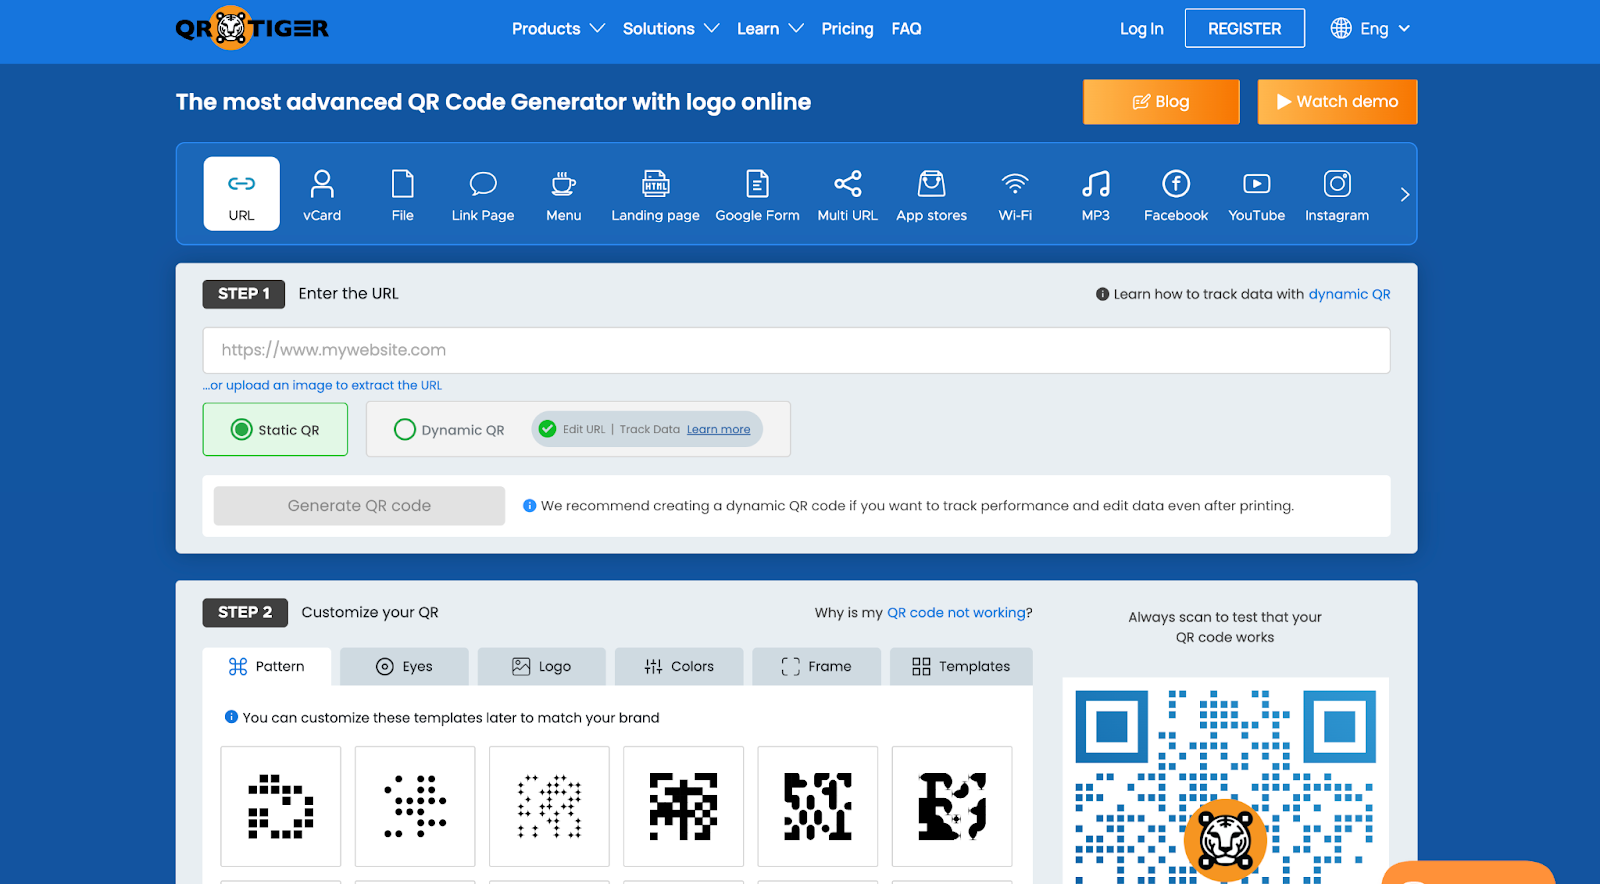Choose the Facebook QR type
The width and height of the screenshot is (1600, 884).
point(1176,194)
